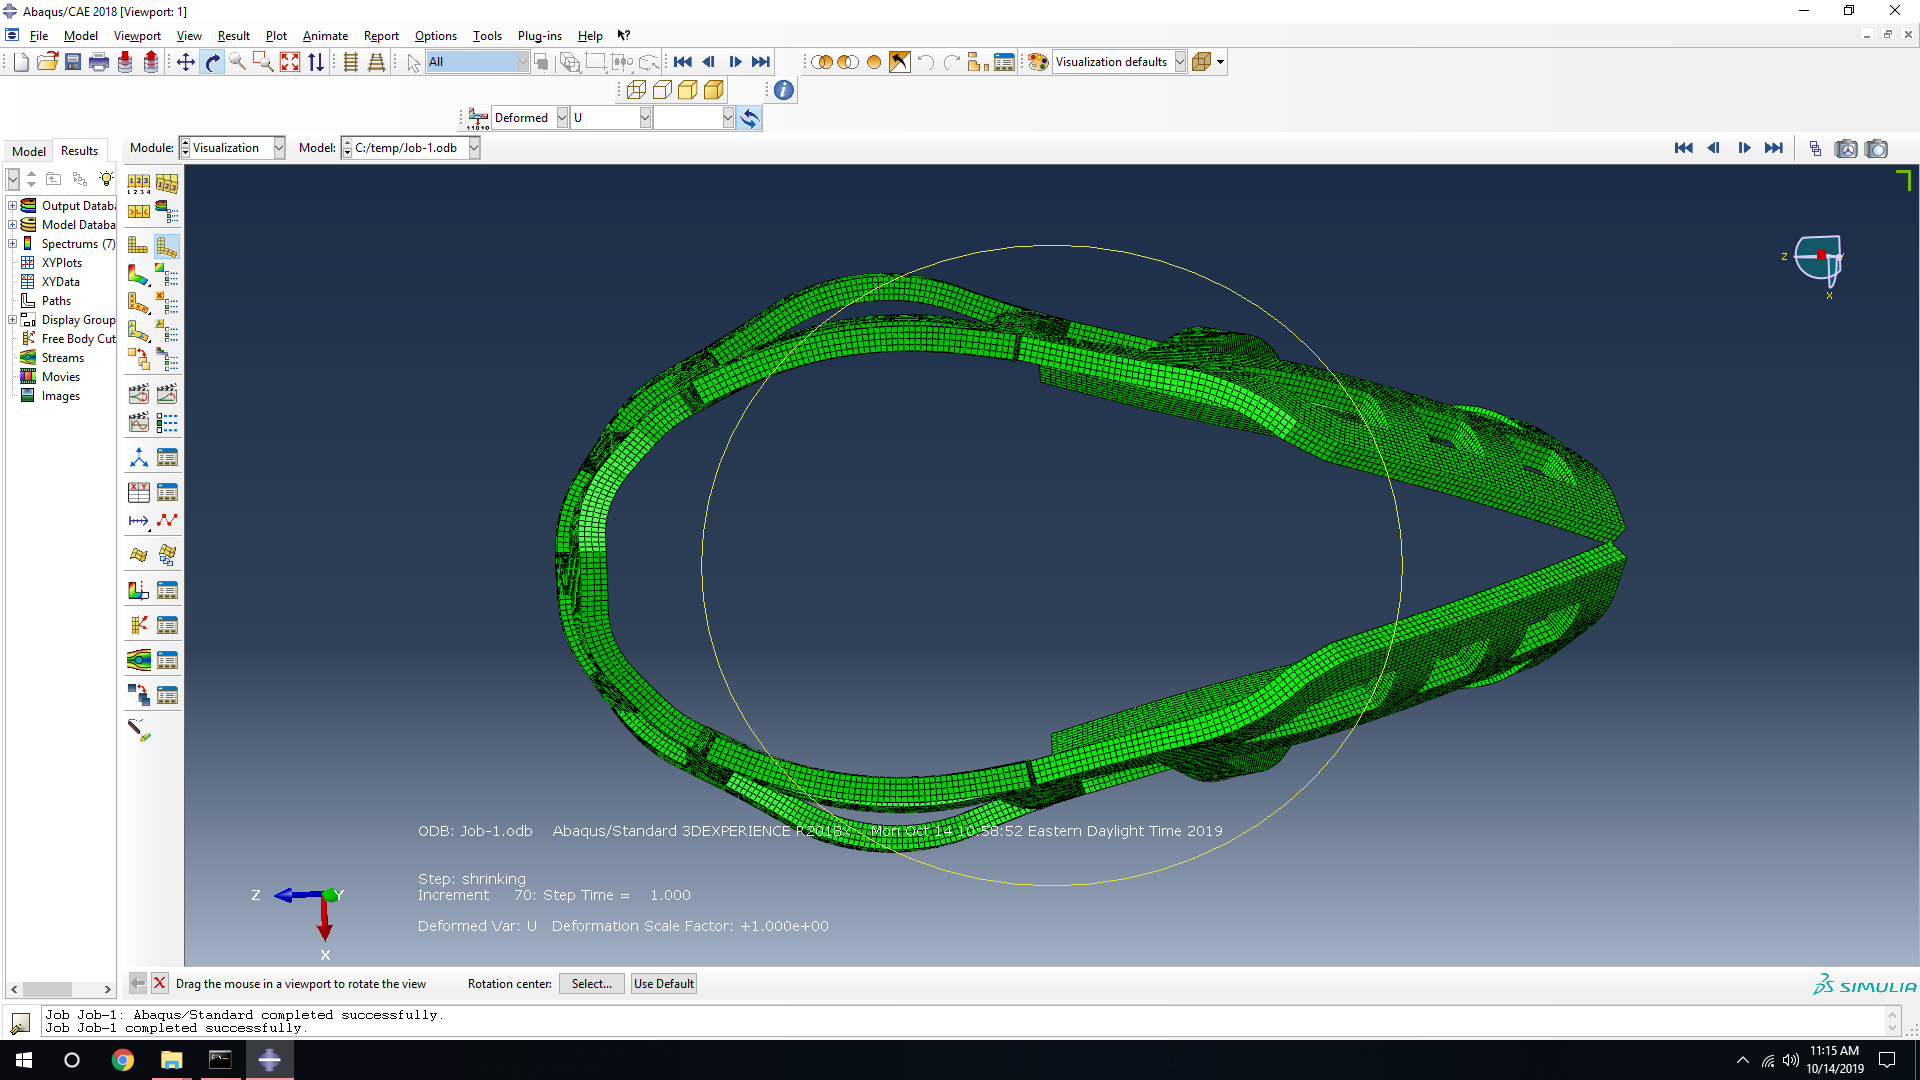The width and height of the screenshot is (1920, 1080).
Task: Click the Query information icon
Action: pyautogui.click(x=784, y=90)
